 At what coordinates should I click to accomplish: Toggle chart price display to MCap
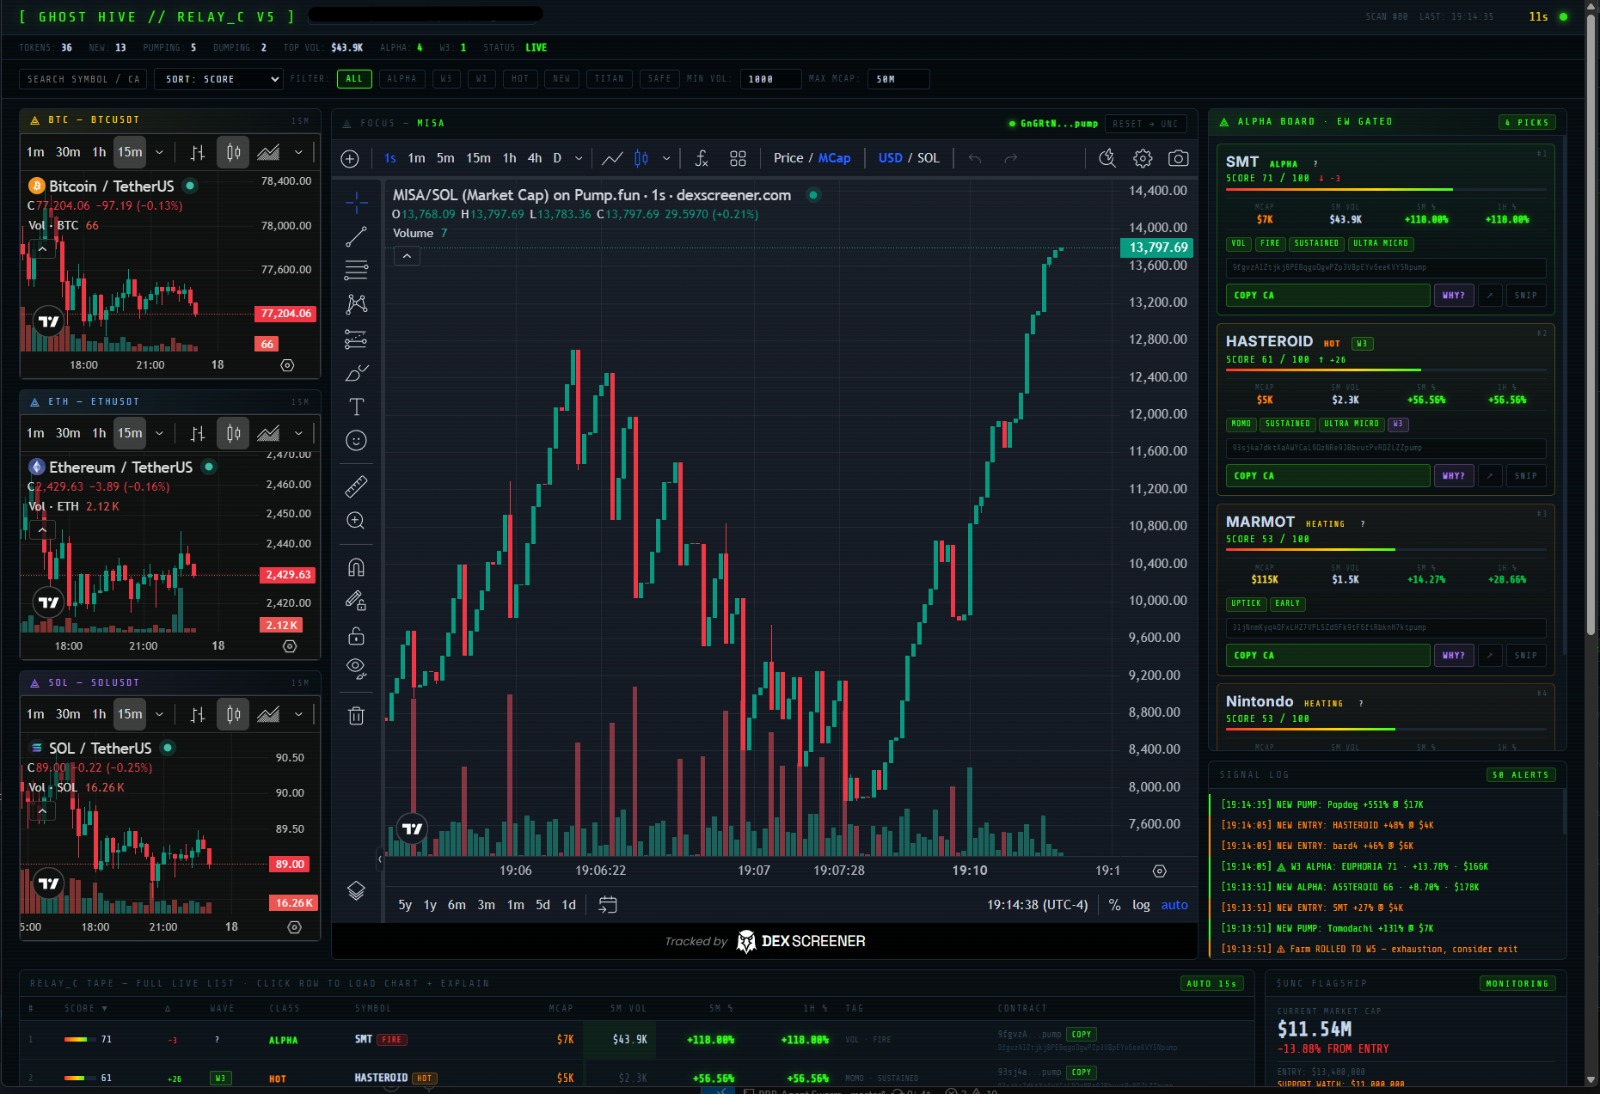pos(834,158)
